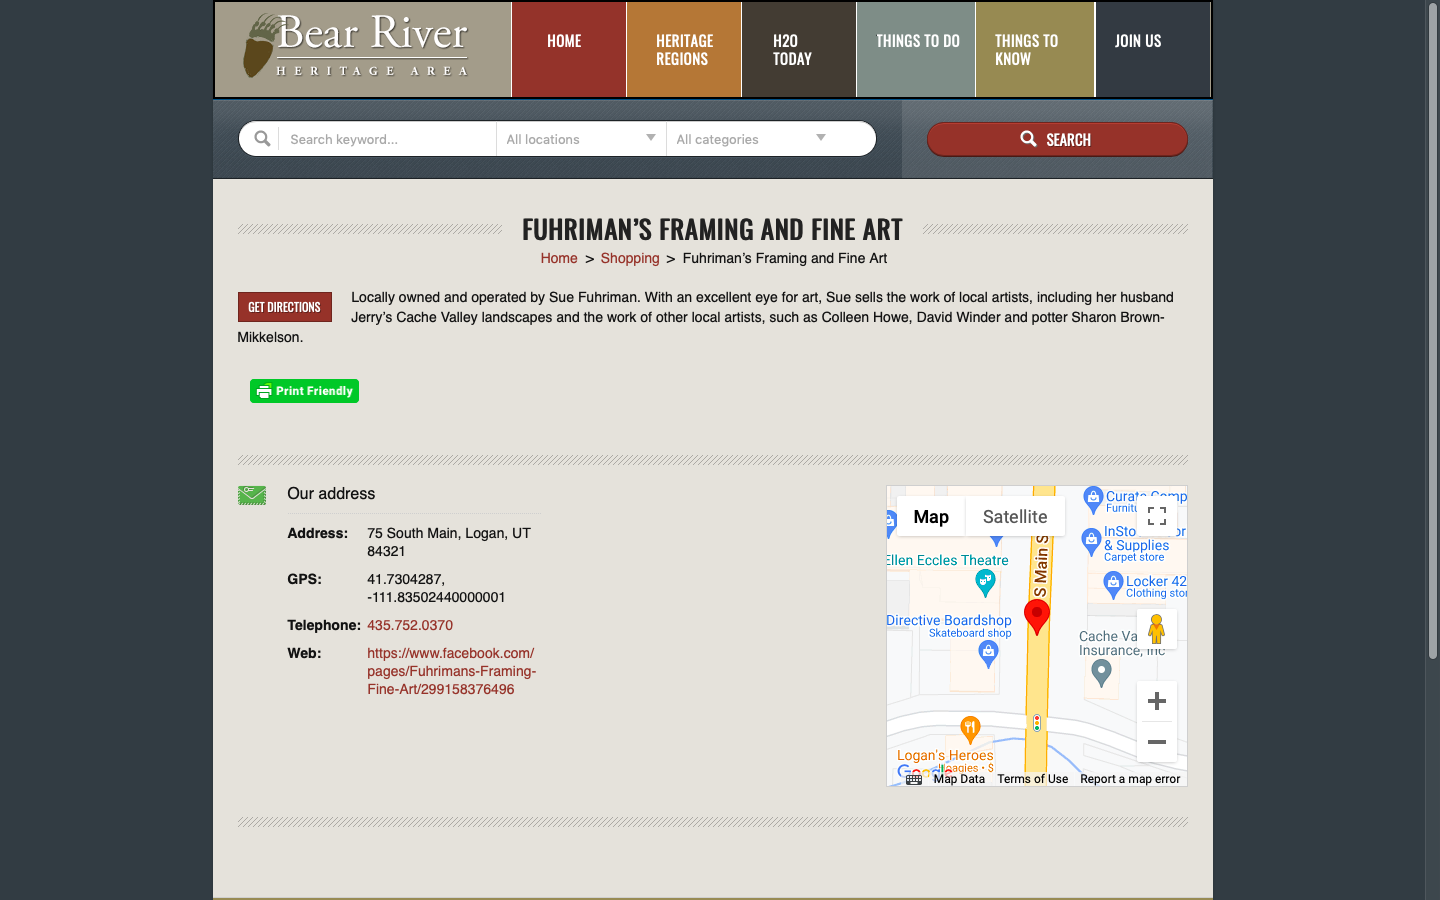Click the Bear River Heritage Area logo
The image size is (1440, 900).
click(357, 48)
